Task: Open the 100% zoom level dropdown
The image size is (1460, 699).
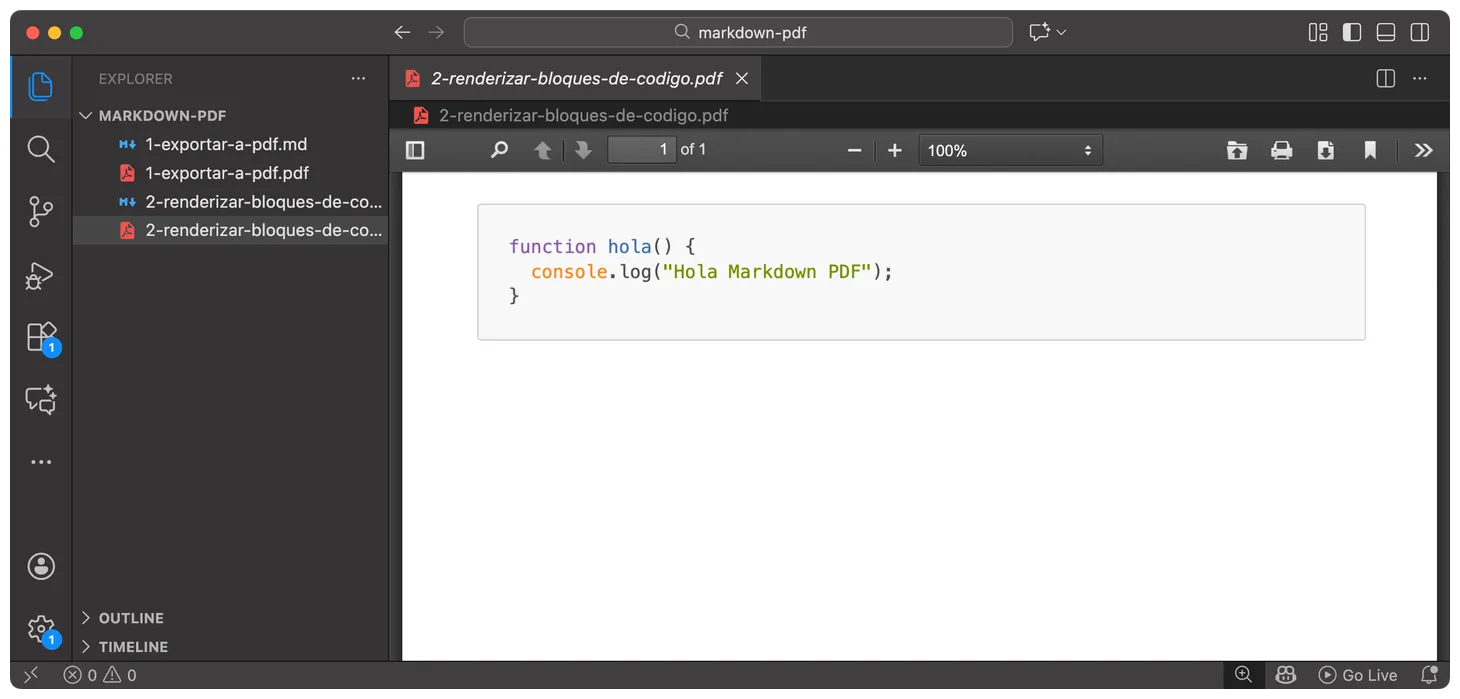Action: [x=1010, y=150]
